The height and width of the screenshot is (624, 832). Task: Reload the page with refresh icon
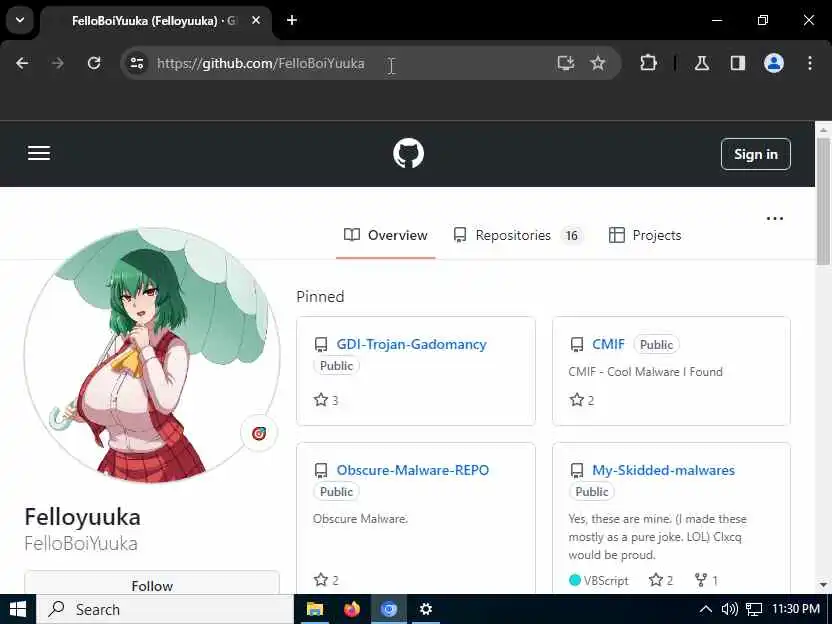coord(94,64)
